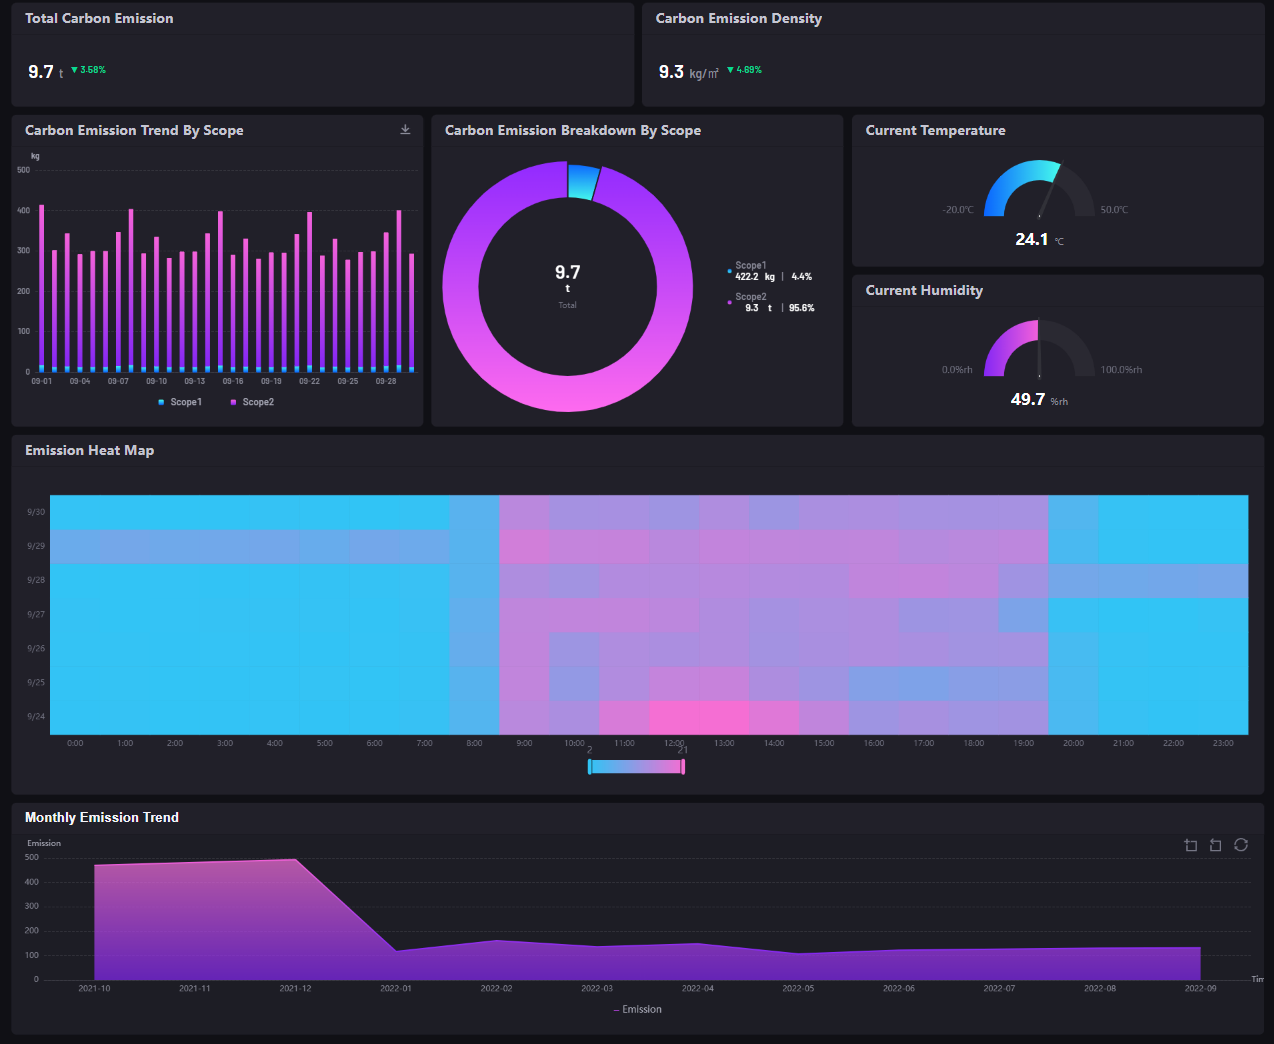Toggle Scope2 series in bar chart legend

pos(252,402)
